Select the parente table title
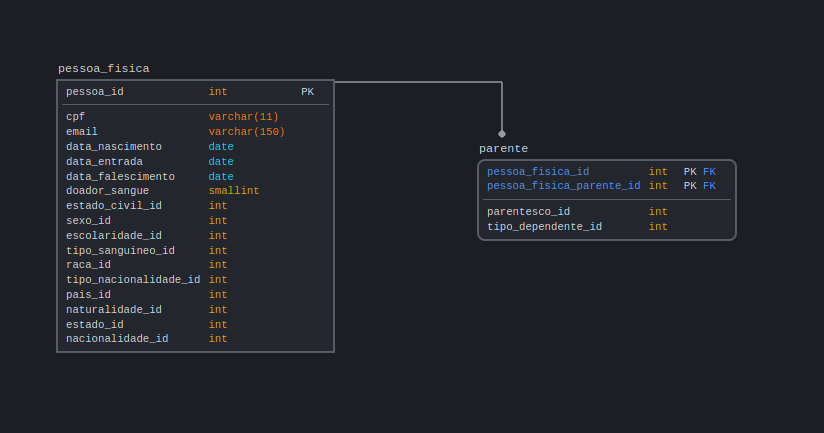The width and height of the screenshot is (824, 433). [503, 149]
